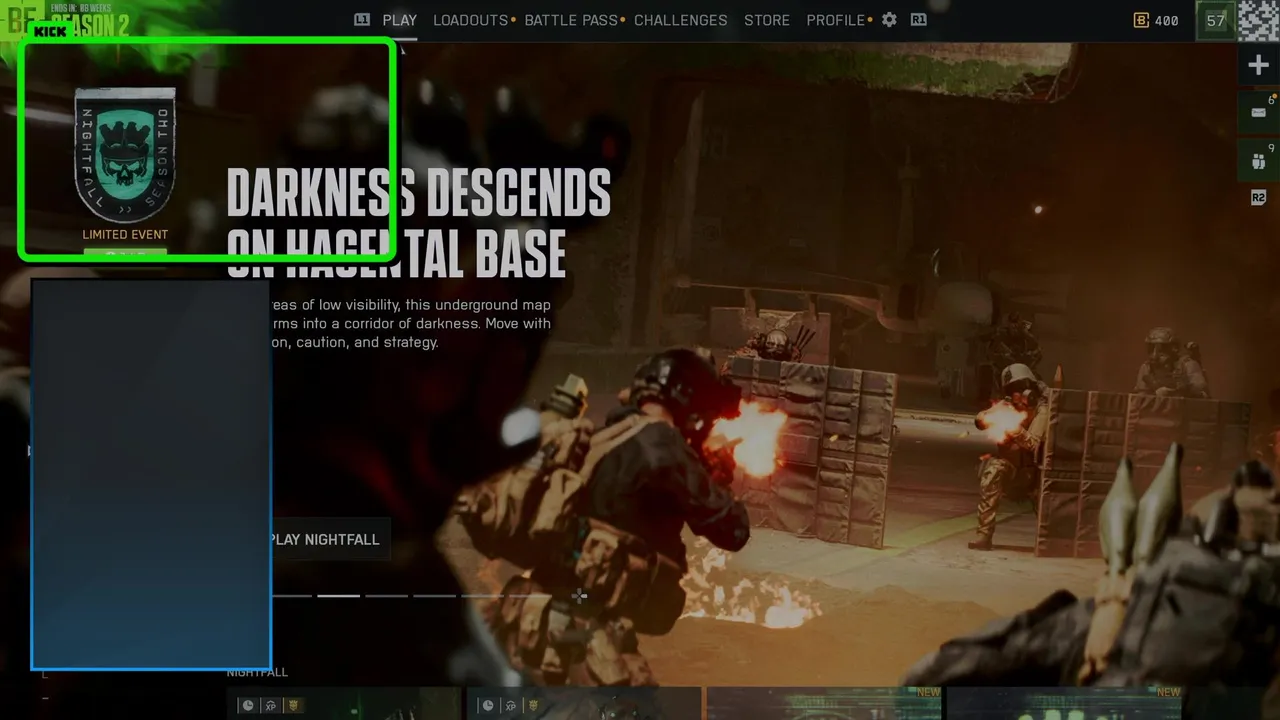Click the gold badge icon on first Nightfall card
Image resolution: width=1280 pixels, height=720 pixels.
tap(294, 706)
